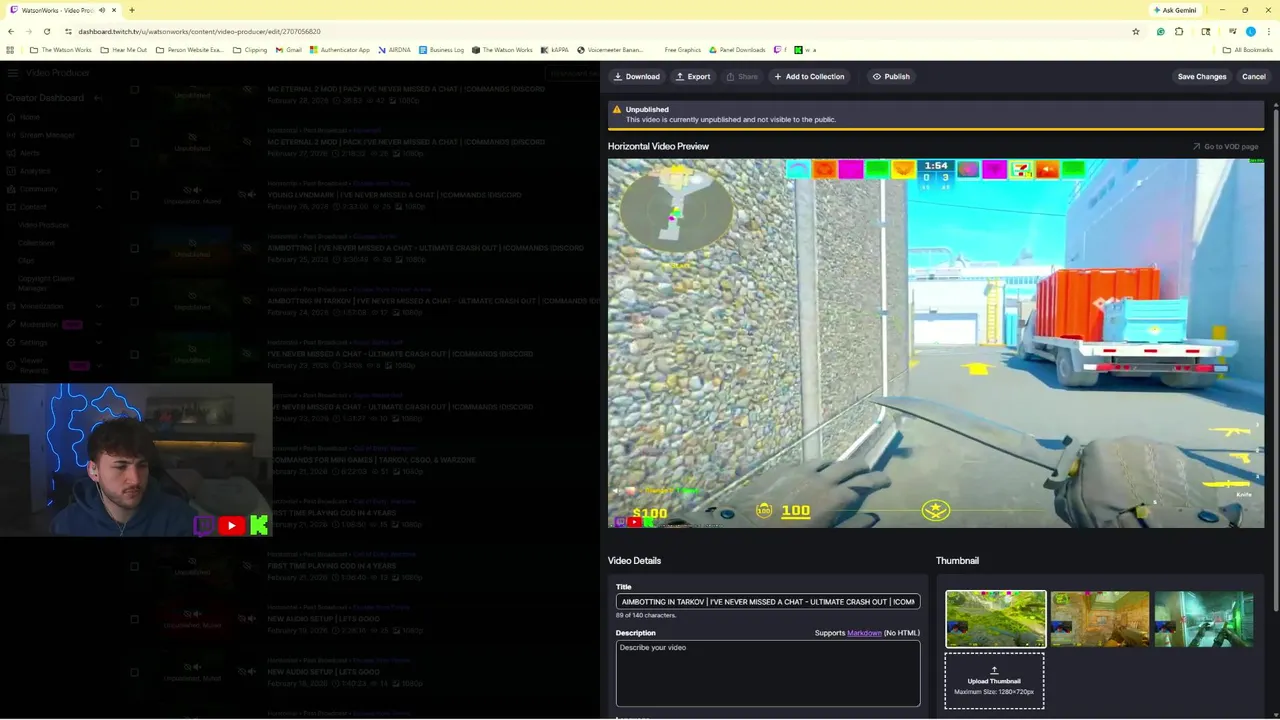The image size is (1280, 720).
Task: Open the Clipping bookmark folder
Action: pos(250,50)
